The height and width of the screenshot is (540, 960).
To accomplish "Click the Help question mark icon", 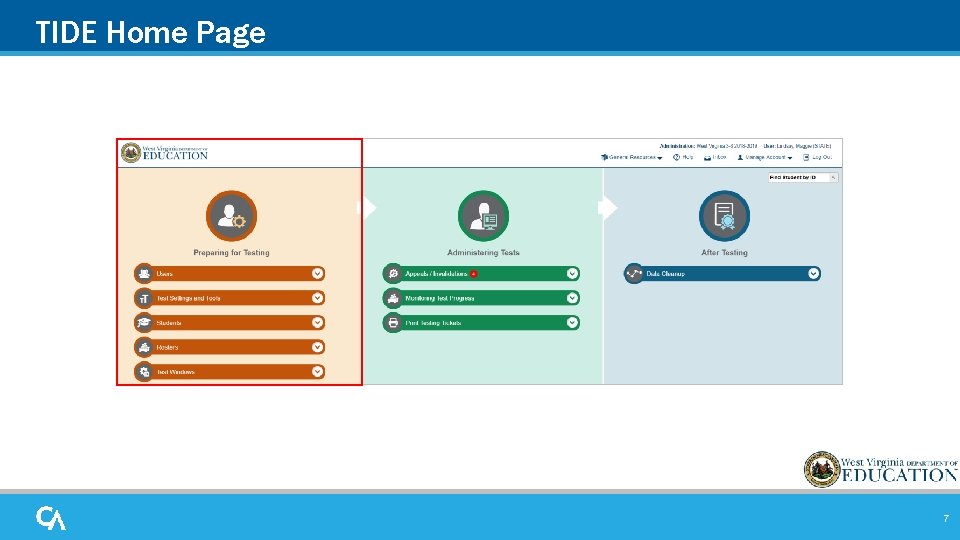I will tap(677, 157).
